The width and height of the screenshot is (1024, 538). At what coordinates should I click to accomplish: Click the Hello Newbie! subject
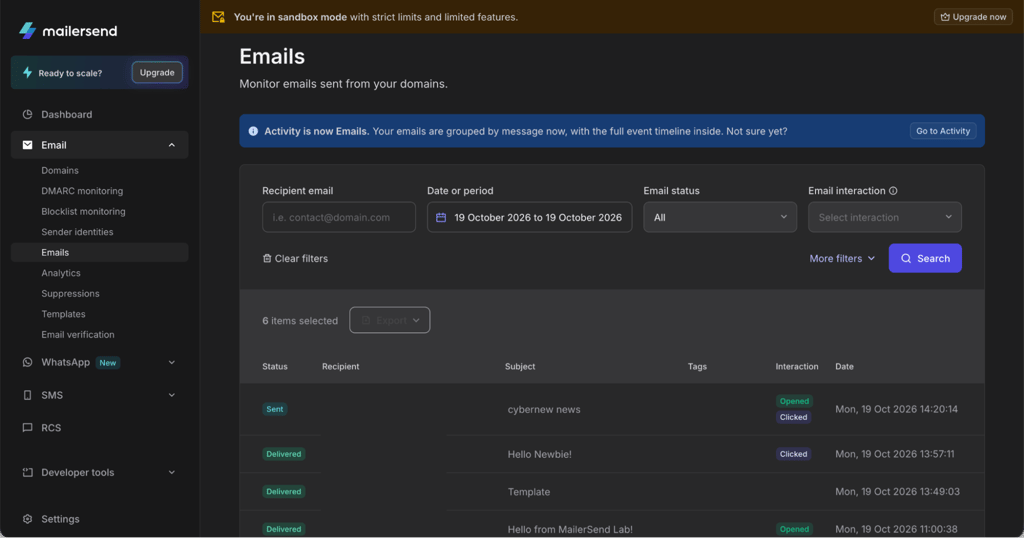(539, 454)
